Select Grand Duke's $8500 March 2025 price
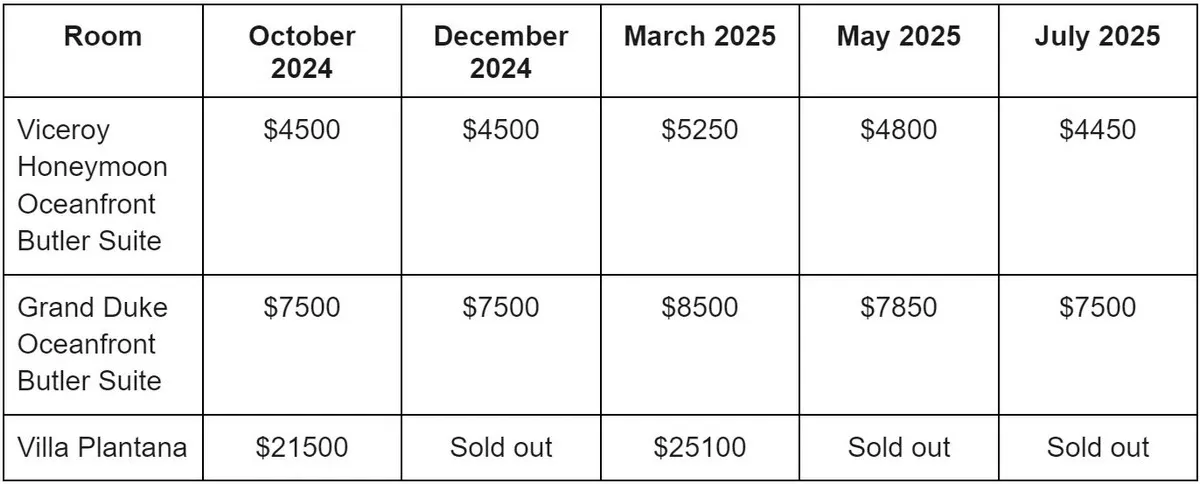Image resolution: width=1200 pixels, height=484 pixels. coord(699,307)
